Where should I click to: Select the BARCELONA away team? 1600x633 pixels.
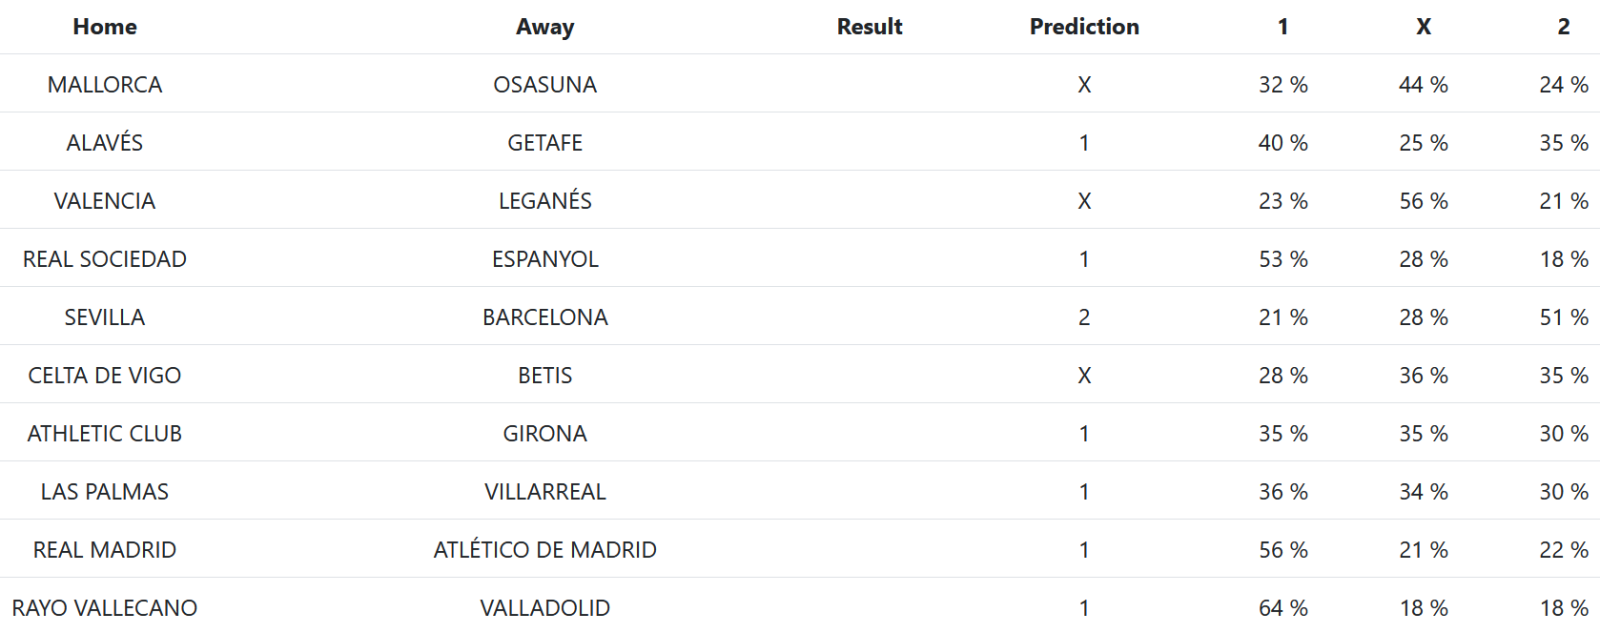tap(544, 317)
